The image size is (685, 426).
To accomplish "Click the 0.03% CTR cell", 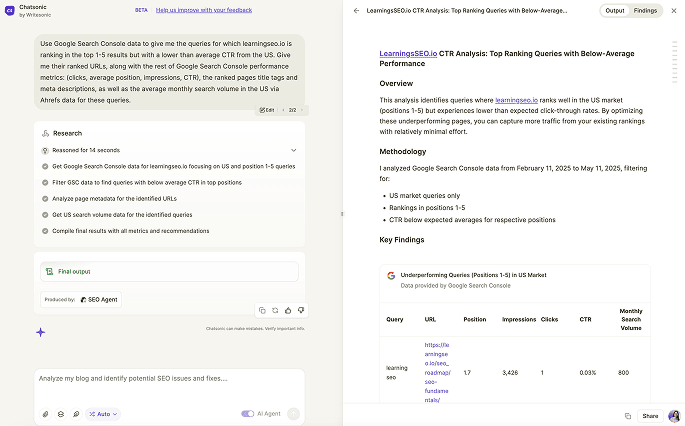I will (x=588, y=373).
